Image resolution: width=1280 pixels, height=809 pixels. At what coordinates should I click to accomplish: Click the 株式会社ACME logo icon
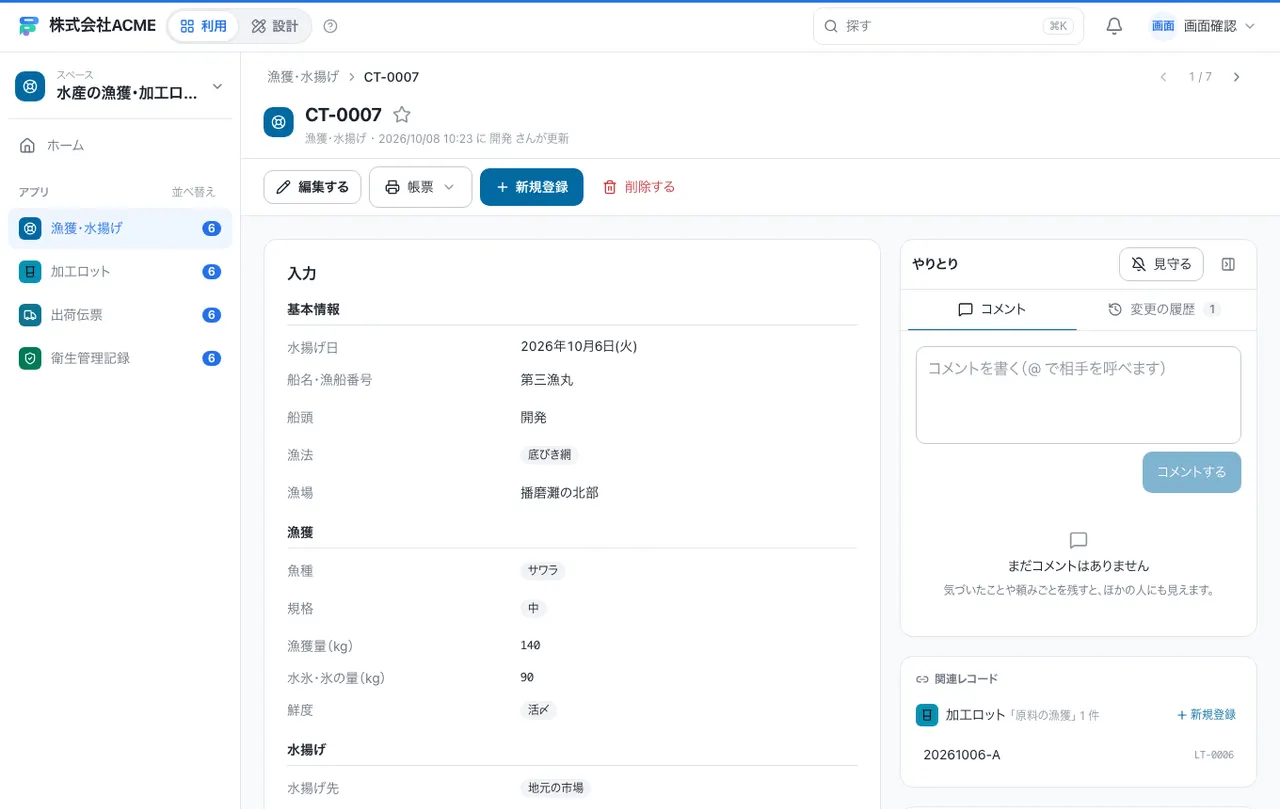(x=28, y=26)
